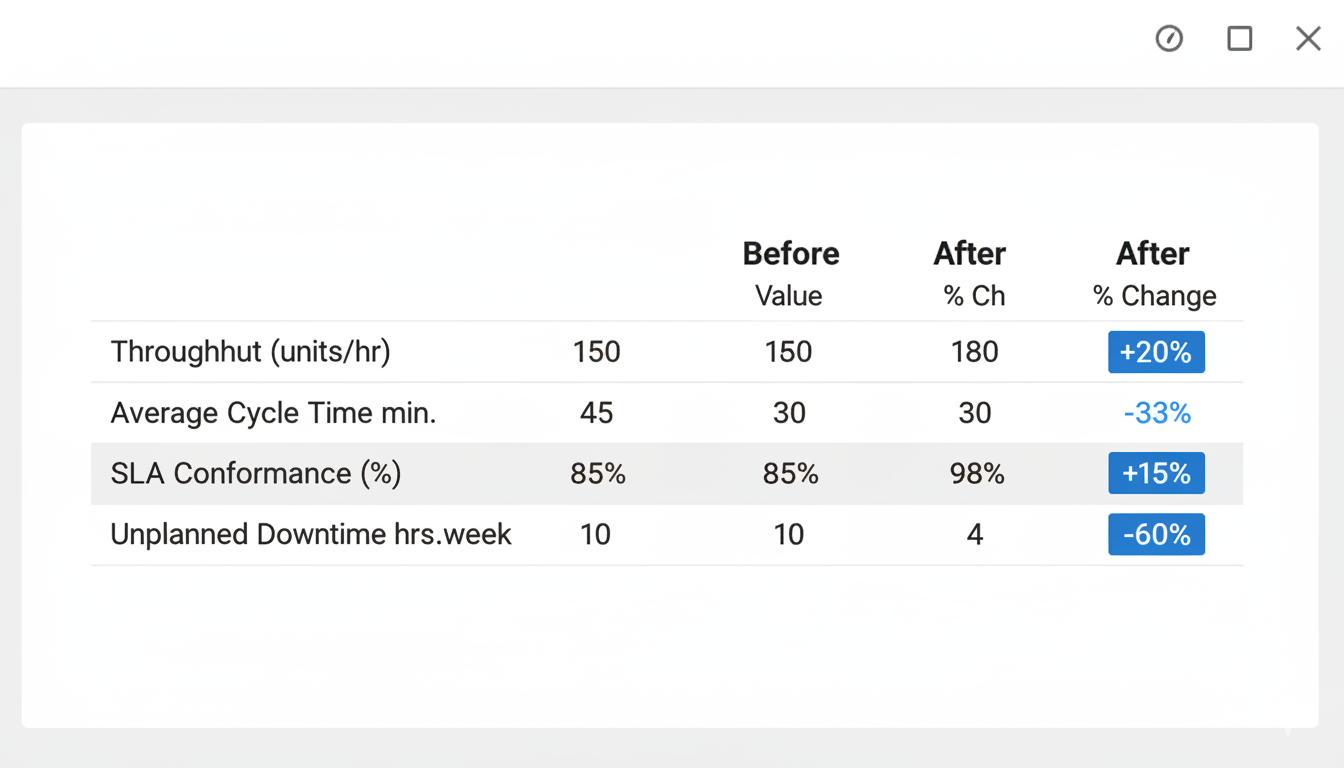Click the 85% Before value for SLA Conformance
The image size is (1344, 768).
coord(789,473)
